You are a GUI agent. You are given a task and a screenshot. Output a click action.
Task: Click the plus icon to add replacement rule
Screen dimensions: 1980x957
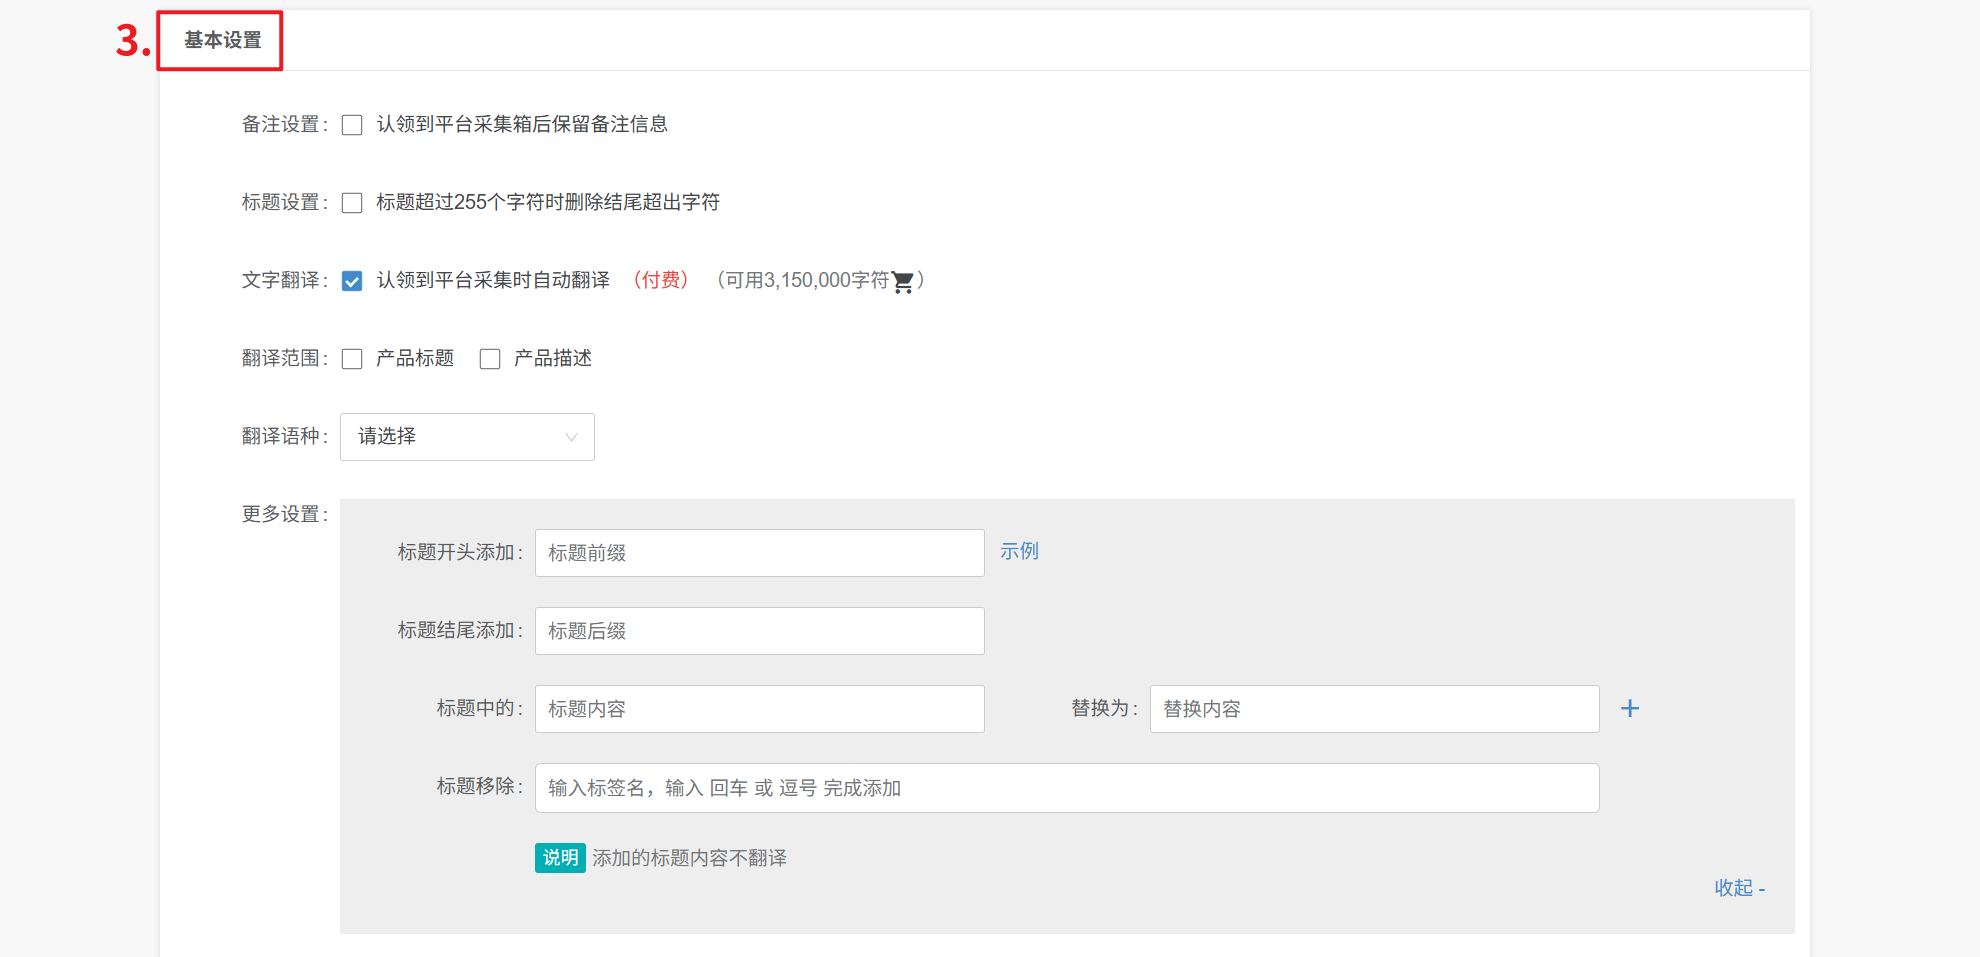pyautogui.click(x=1629, y=709)
